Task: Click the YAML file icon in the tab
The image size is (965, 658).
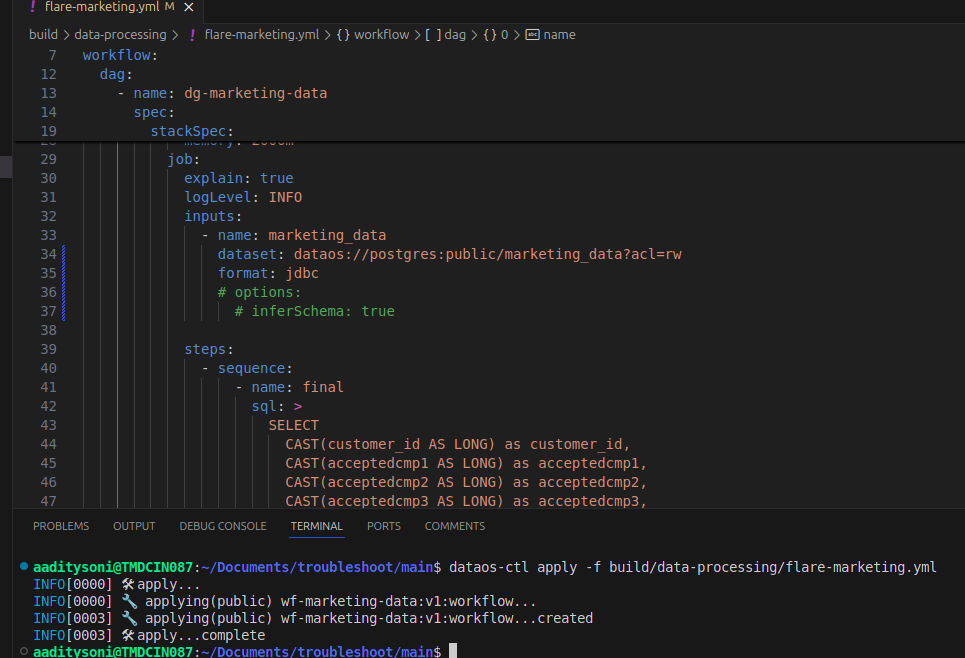Action: [33, 7]
